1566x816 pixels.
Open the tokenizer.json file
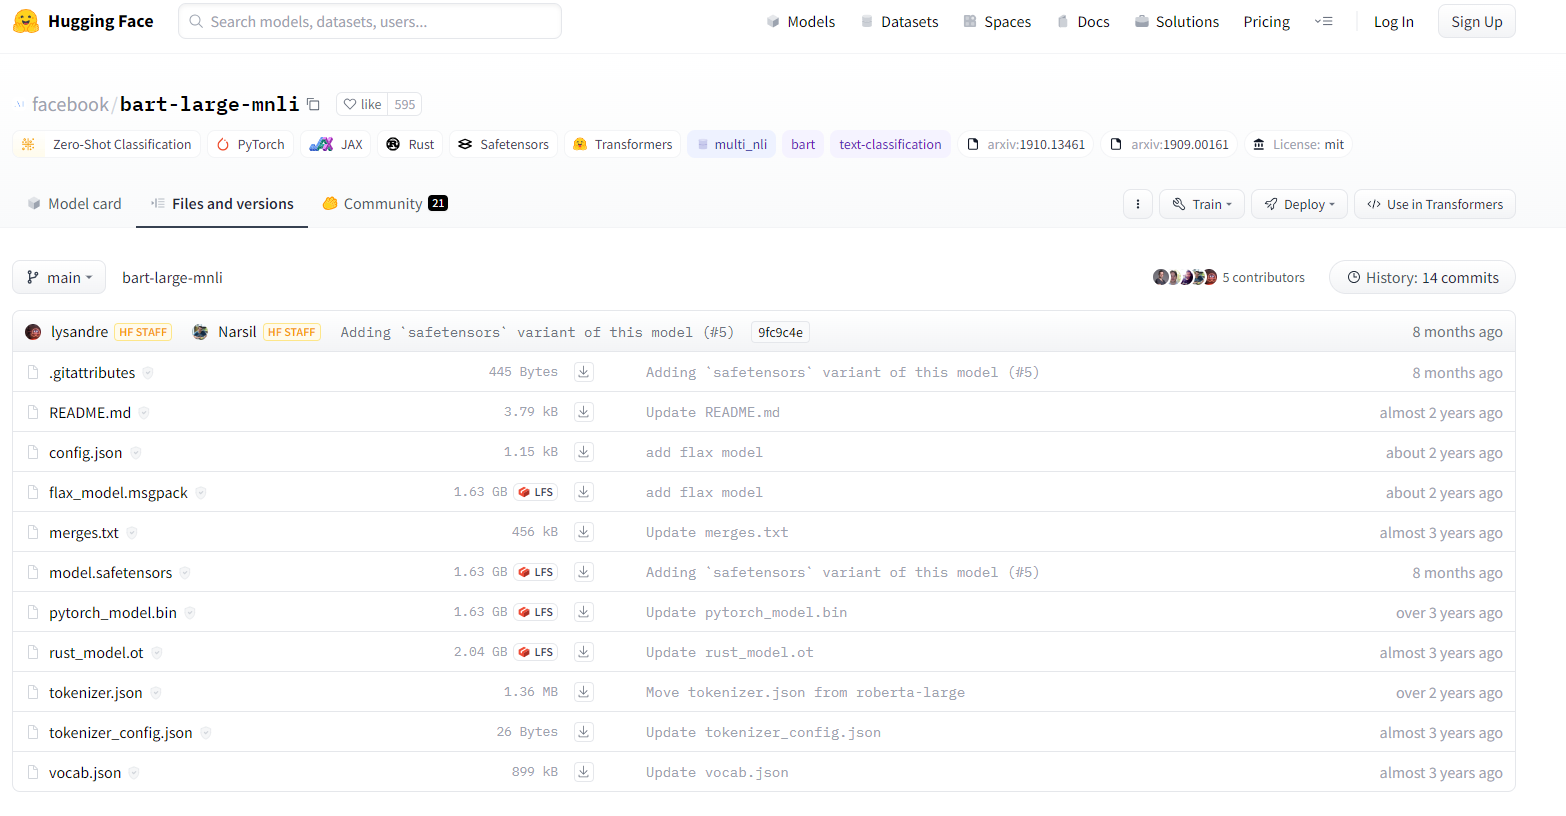(96, 692)
